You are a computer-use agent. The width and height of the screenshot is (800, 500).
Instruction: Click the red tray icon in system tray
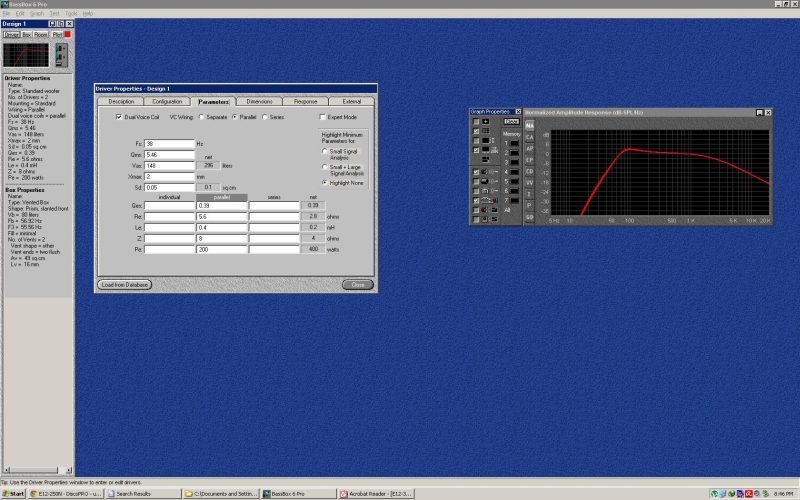pyautogui.click(x=748, y=493)
